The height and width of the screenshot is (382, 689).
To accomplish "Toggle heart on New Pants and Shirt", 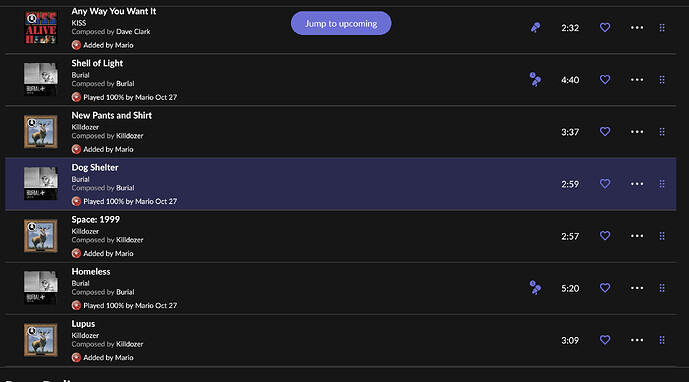I will tap(605, 131).
